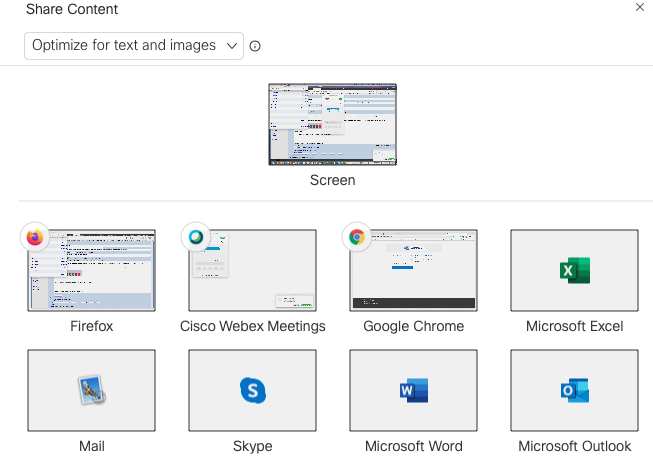Share the Firefox window thumbnail
653x465 pixels.
click(x=92, y=271)
